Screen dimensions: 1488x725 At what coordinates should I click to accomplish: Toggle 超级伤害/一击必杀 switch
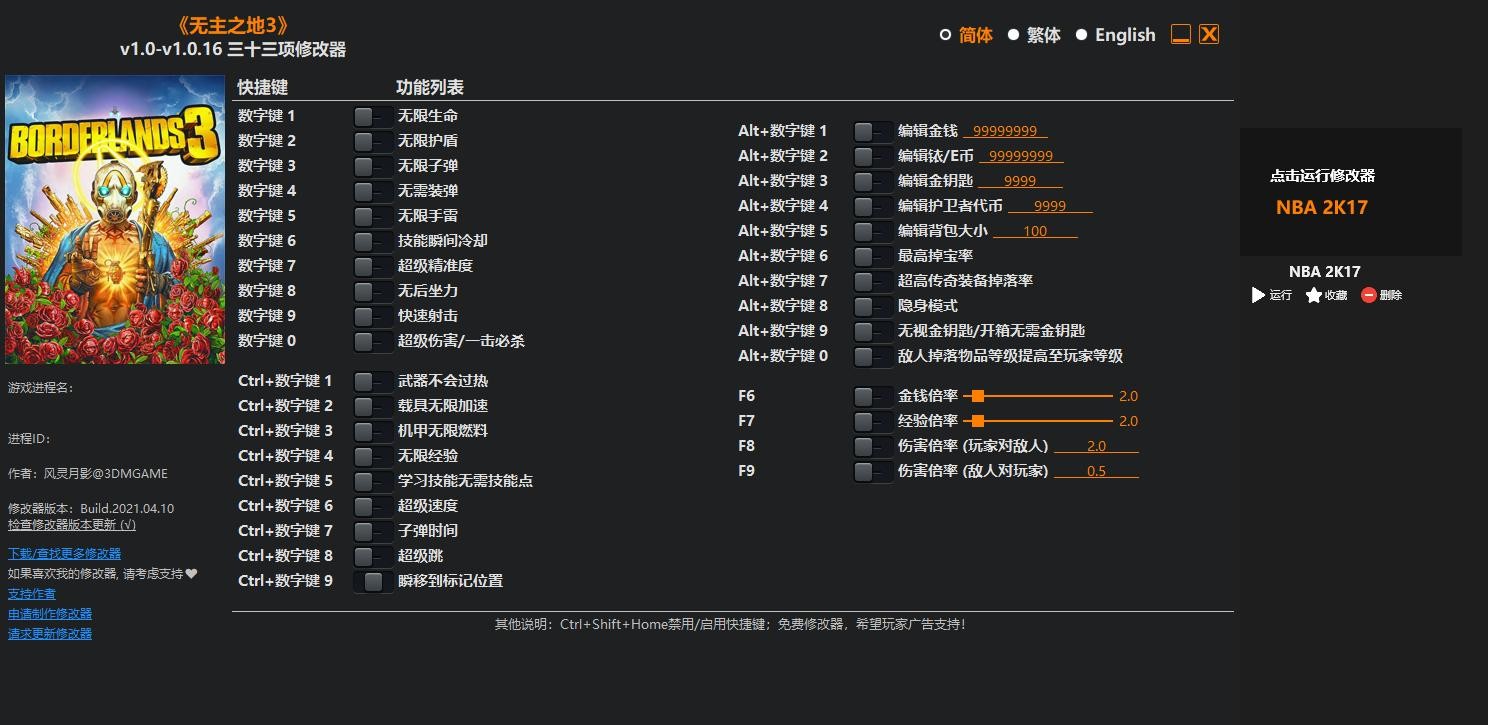372,341
